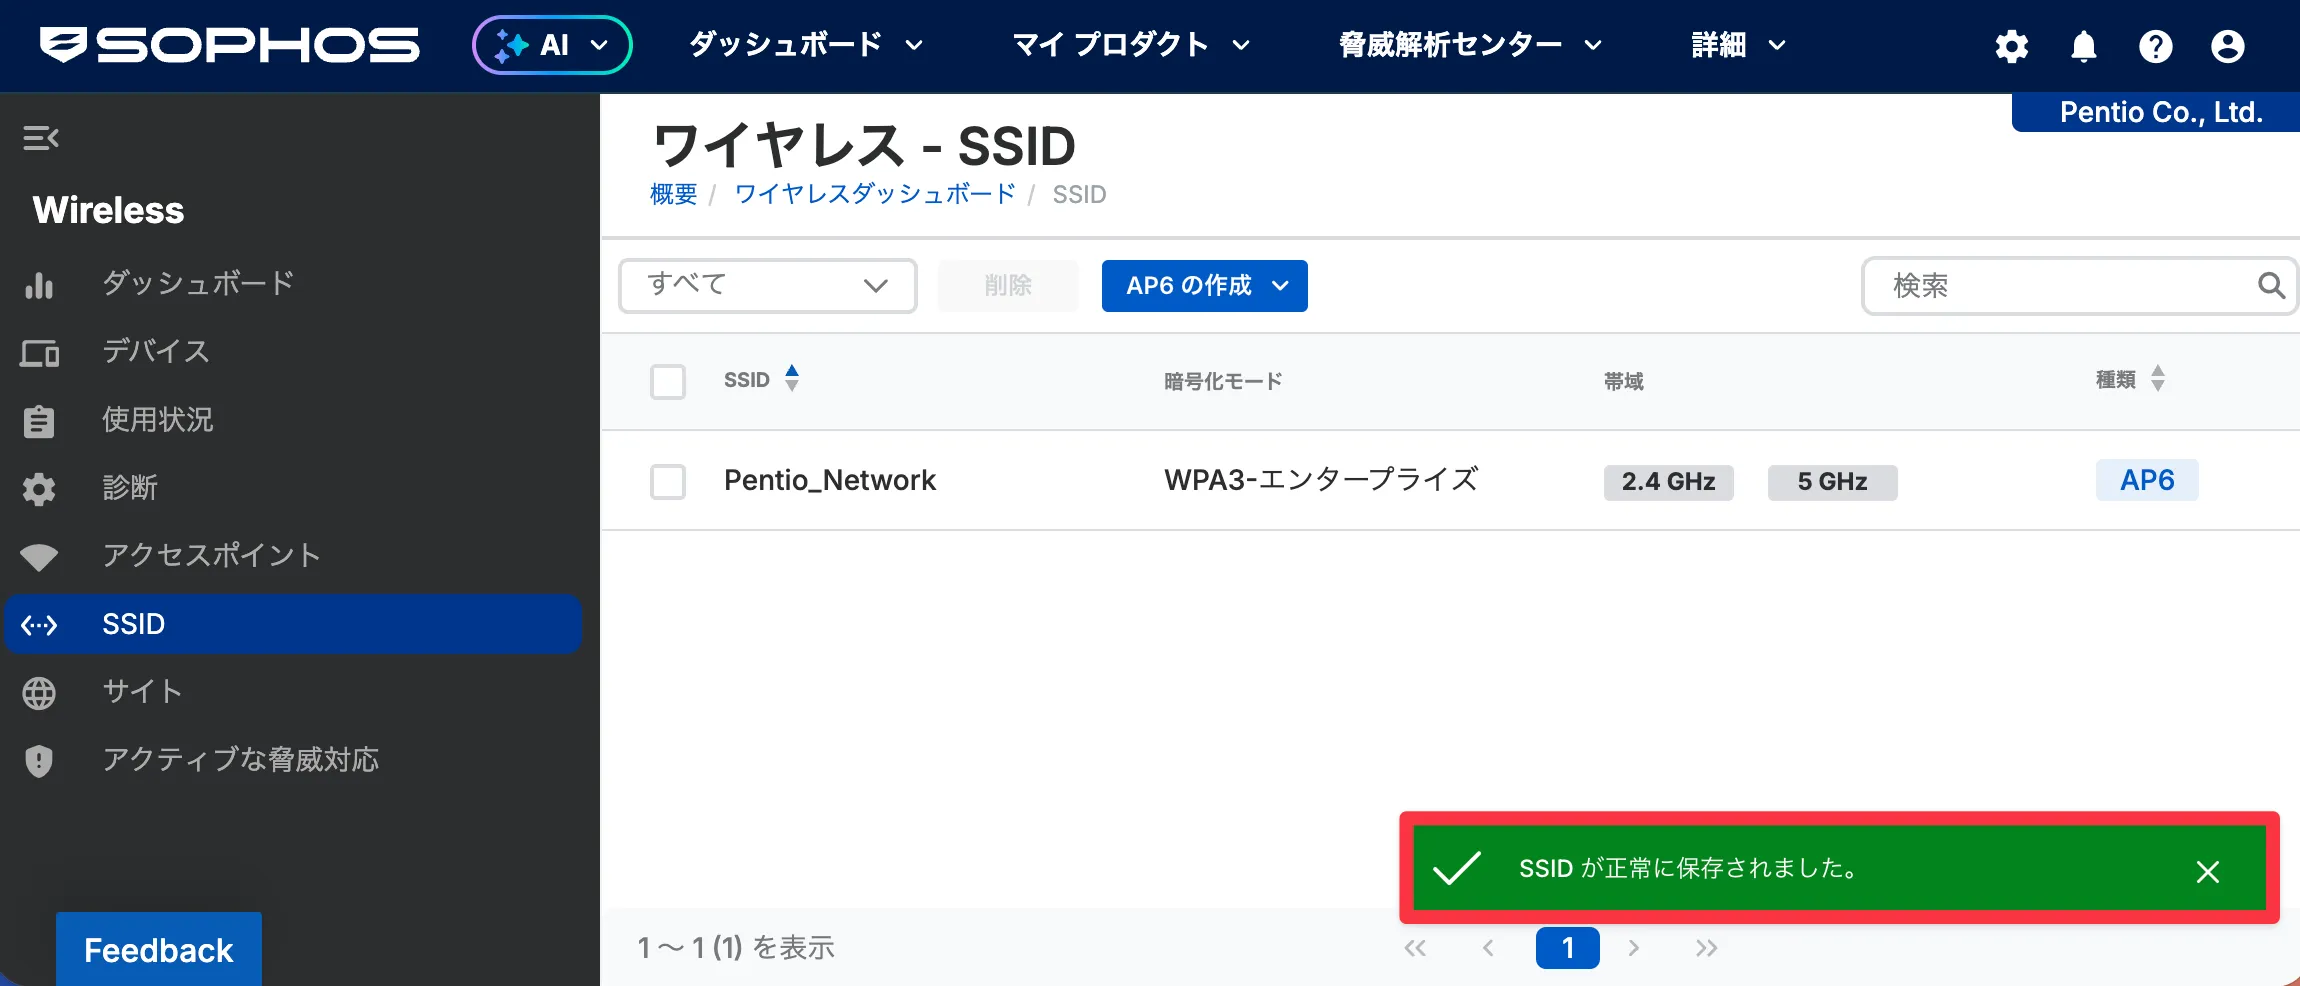This screenshot has height=986, width=2300.
Task: Open the 脅威解析センター menu
Action: [x=1470, y=45]
